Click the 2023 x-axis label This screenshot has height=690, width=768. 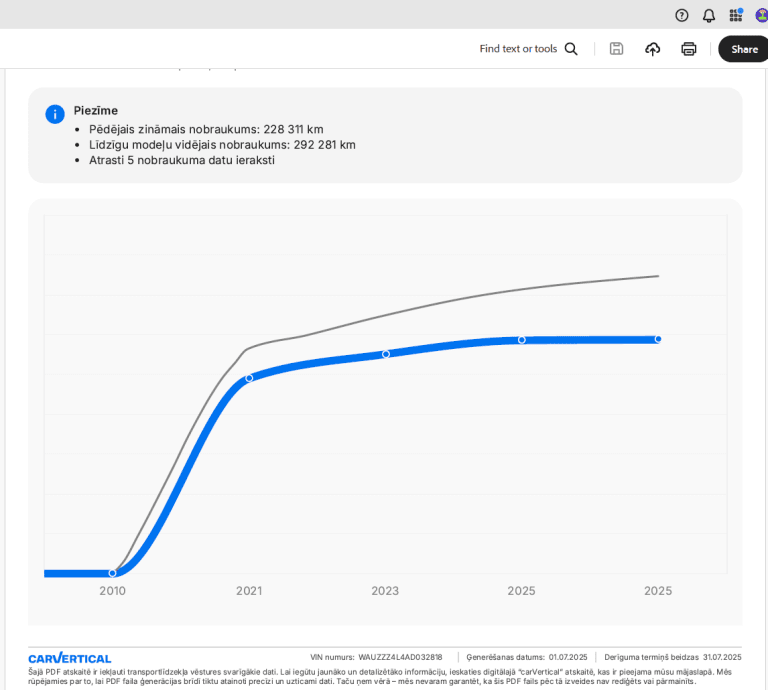pos(385,591)
